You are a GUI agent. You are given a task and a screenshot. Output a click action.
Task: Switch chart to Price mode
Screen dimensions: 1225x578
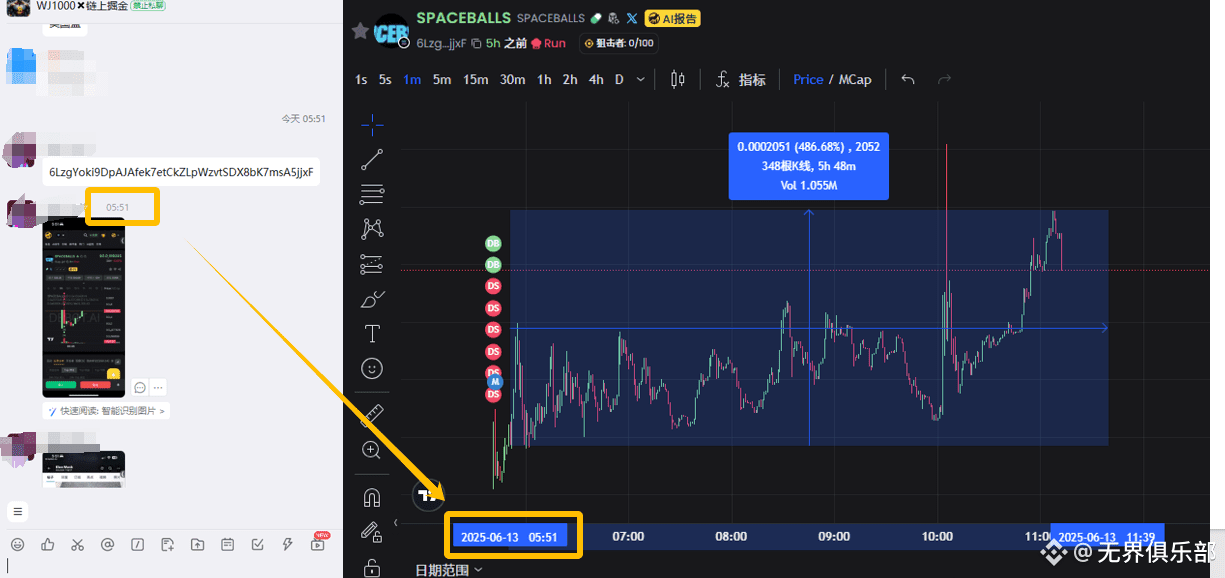click(x=808, y=79)
